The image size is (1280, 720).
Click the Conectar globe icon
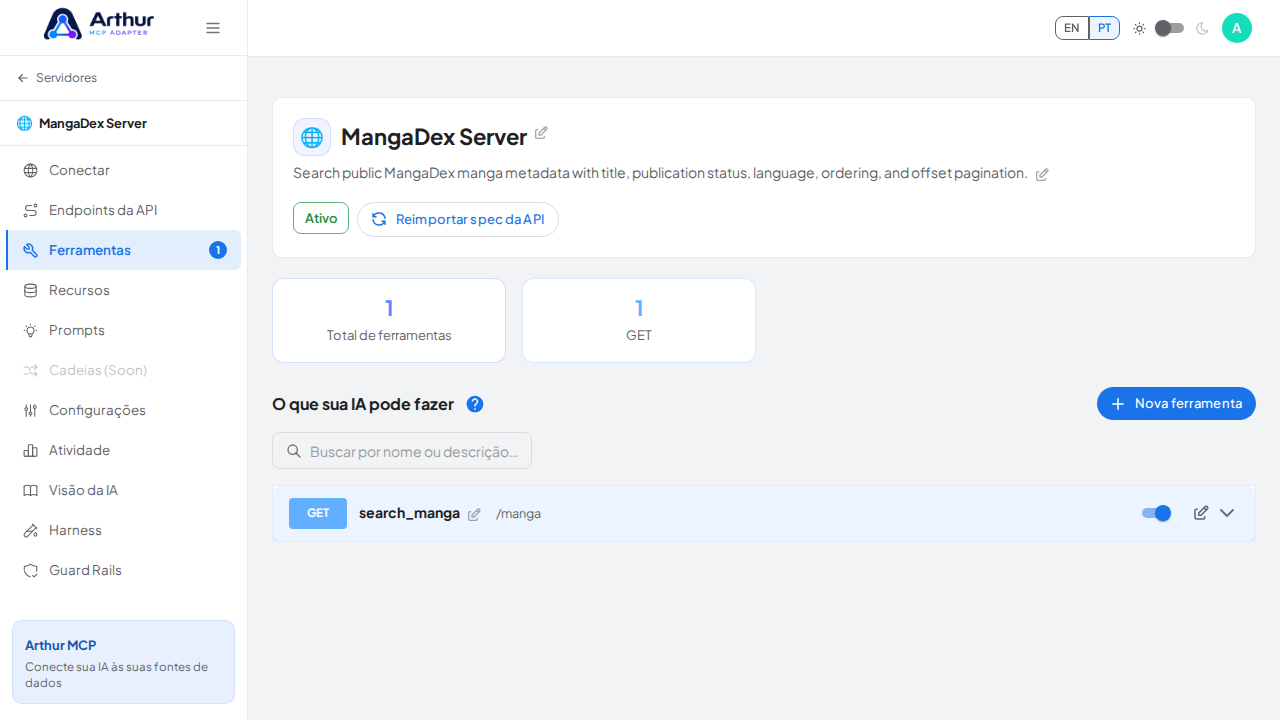pyautogui.click(x=31, y=170)
